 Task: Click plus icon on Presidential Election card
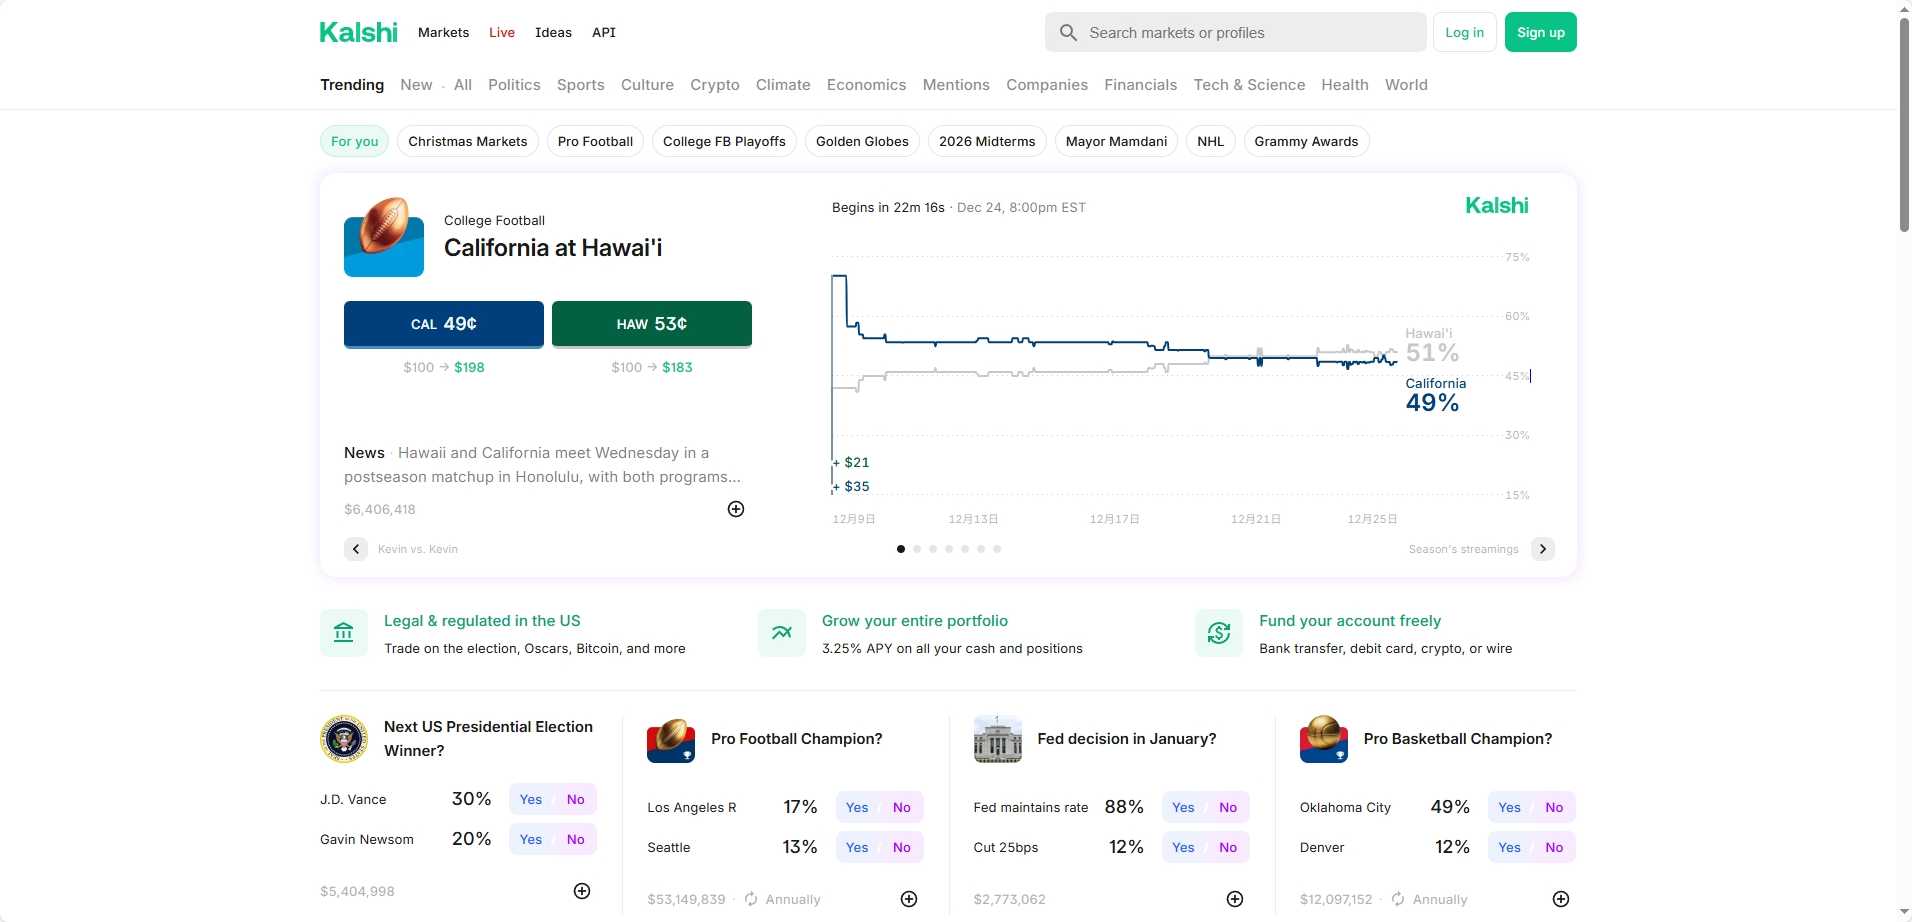[582, 891]
